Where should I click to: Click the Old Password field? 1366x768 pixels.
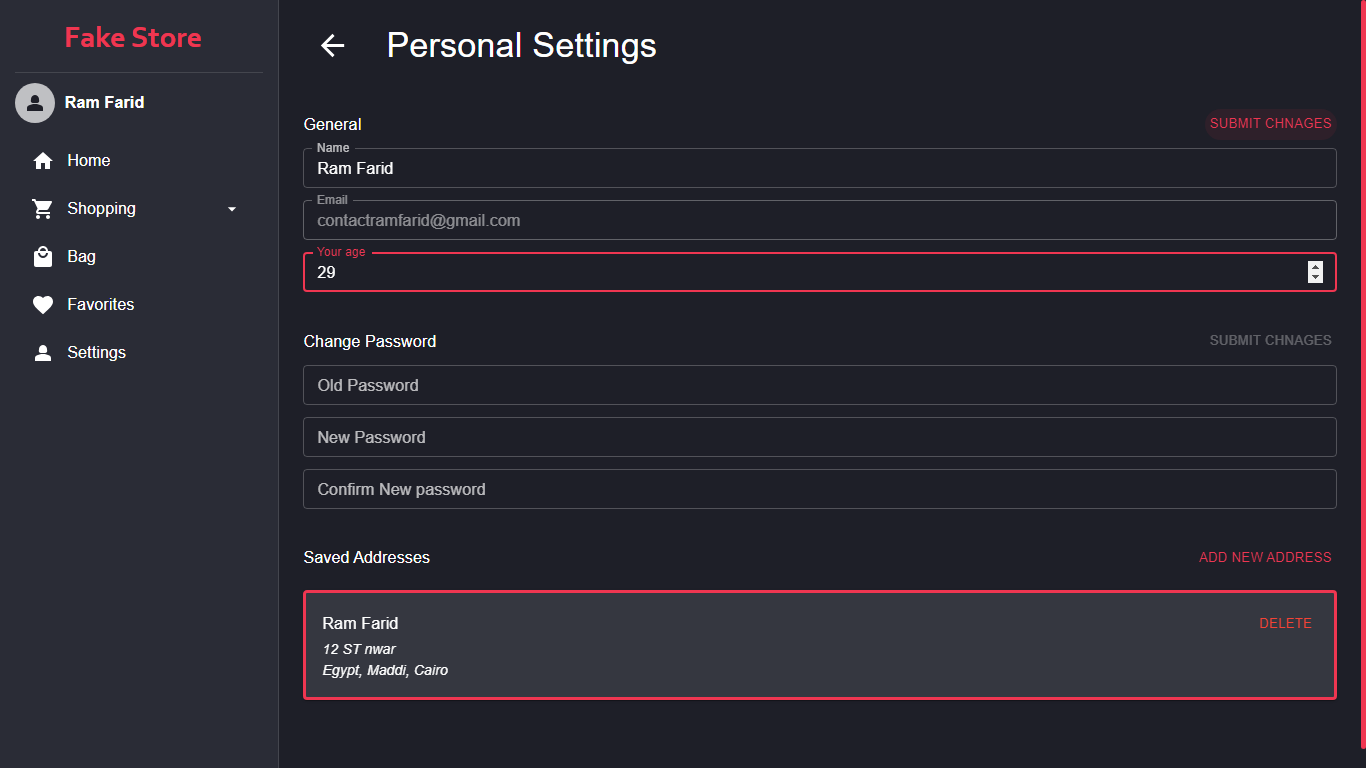click(x=819, y=385)
